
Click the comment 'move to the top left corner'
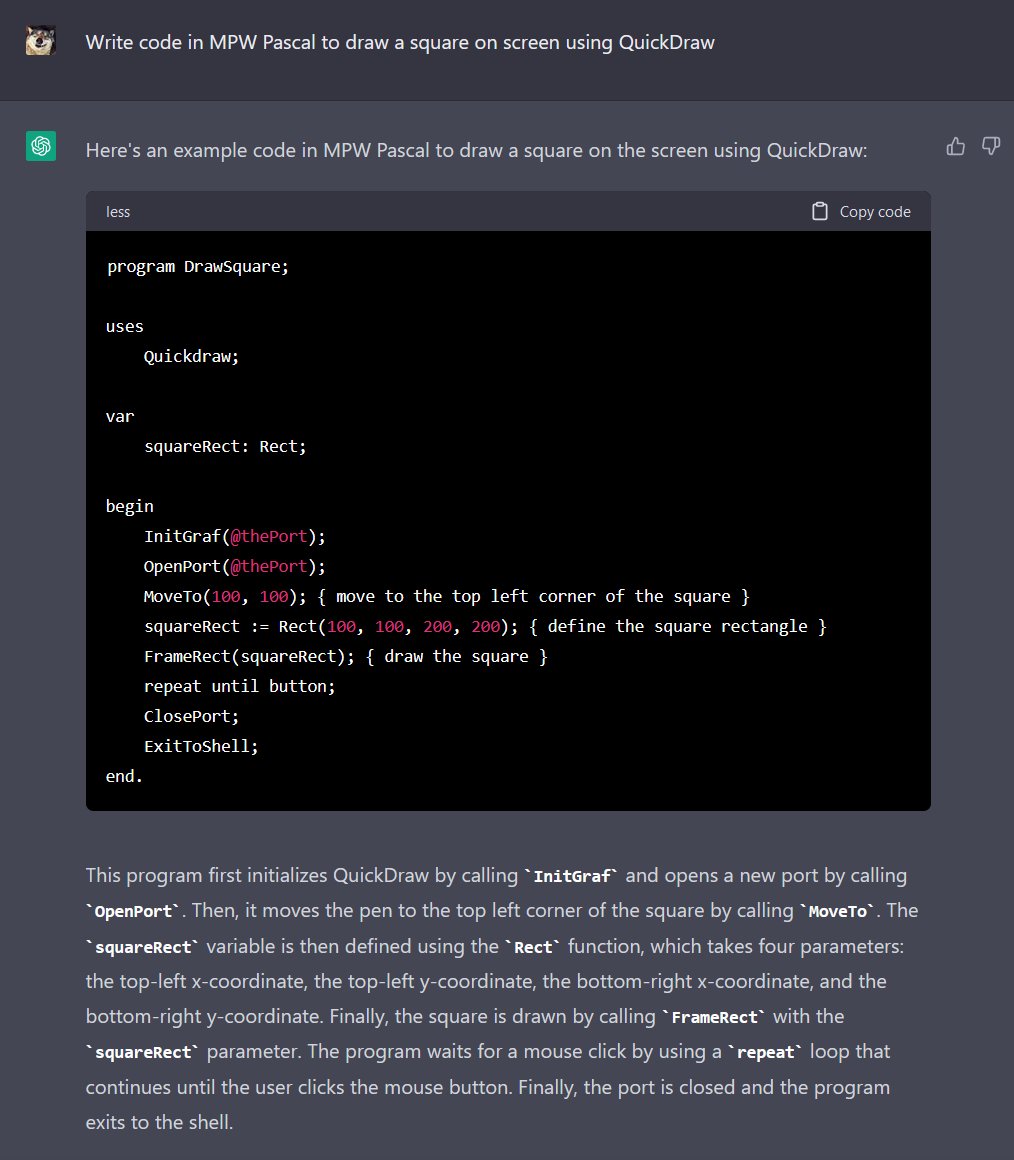(x=533, y=596)
